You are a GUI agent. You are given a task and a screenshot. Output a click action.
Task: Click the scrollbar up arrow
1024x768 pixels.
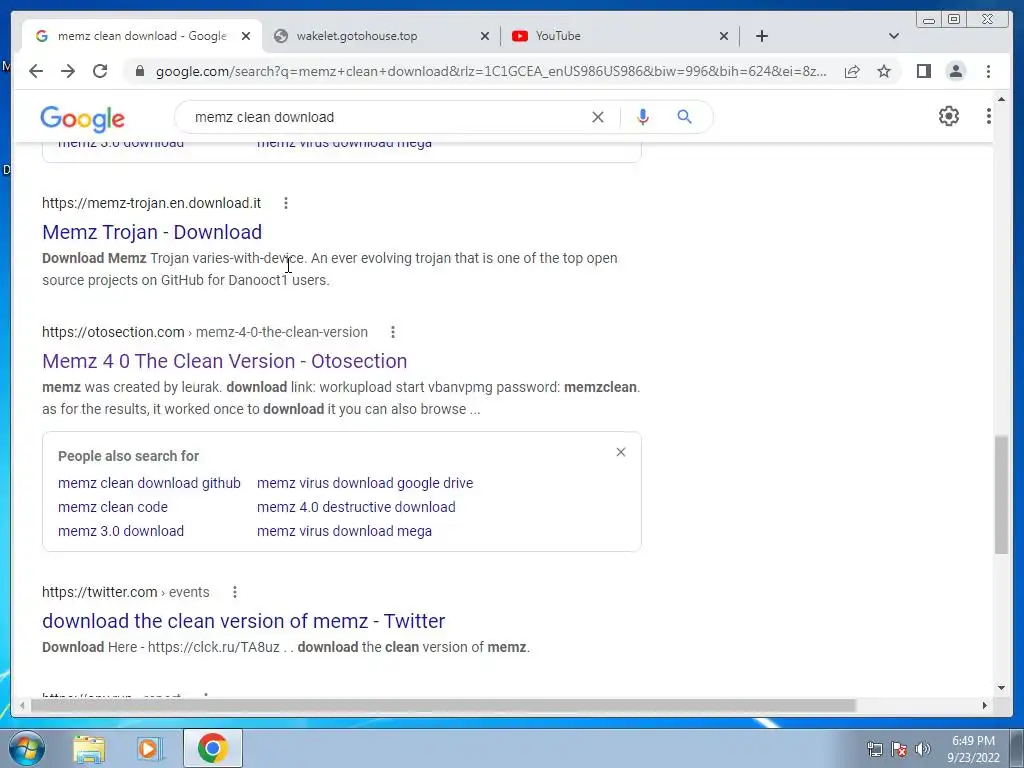(x=1001, y=99)
